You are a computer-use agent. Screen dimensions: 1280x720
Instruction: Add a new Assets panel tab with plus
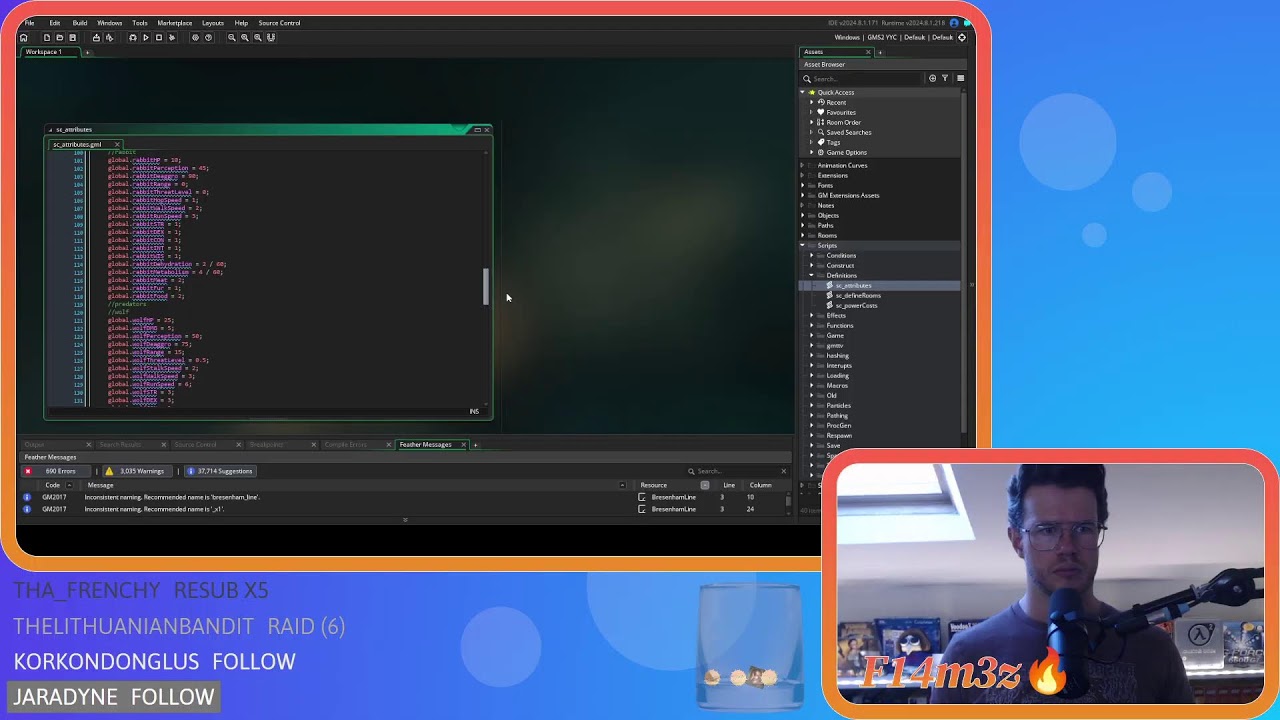(880, 52)
